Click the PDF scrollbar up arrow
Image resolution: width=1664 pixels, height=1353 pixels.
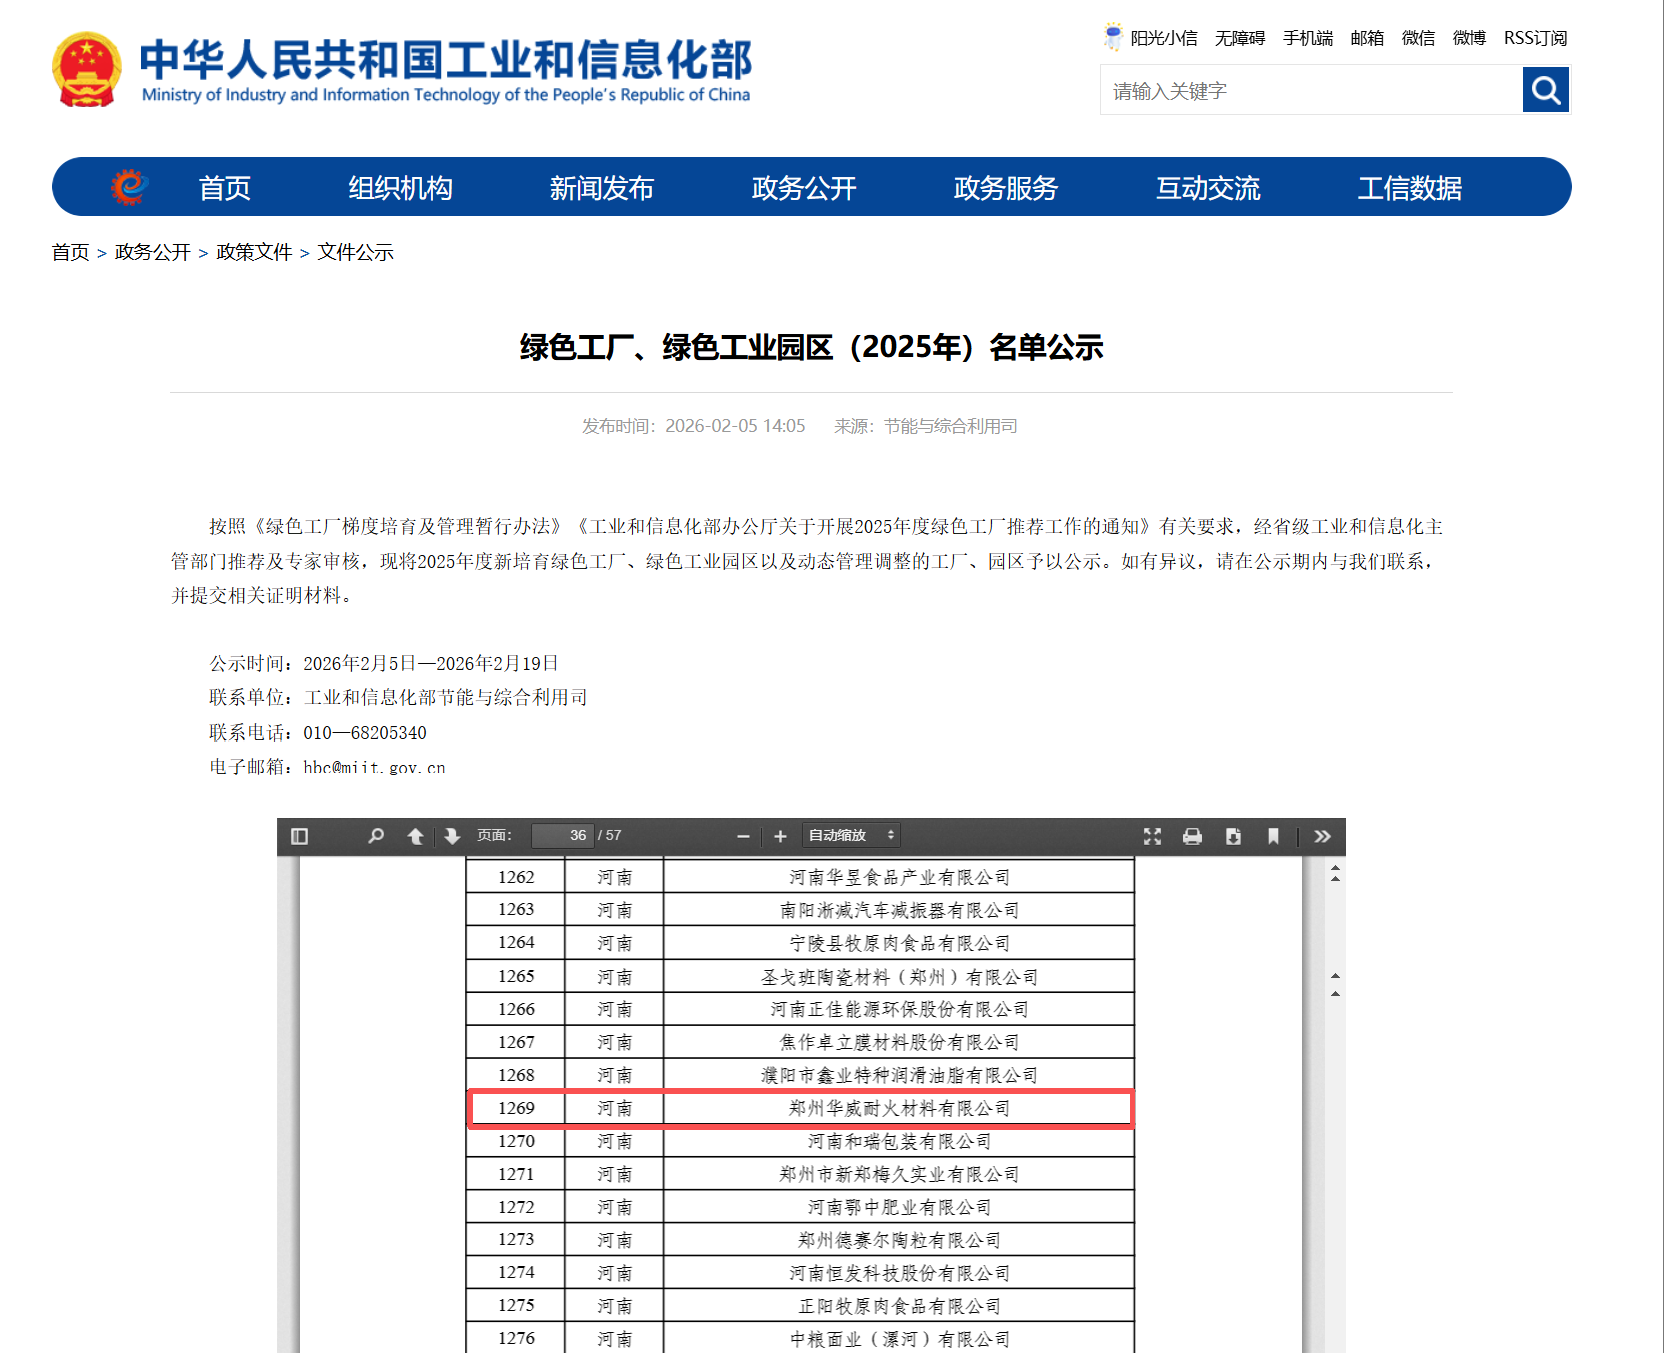1335,875
